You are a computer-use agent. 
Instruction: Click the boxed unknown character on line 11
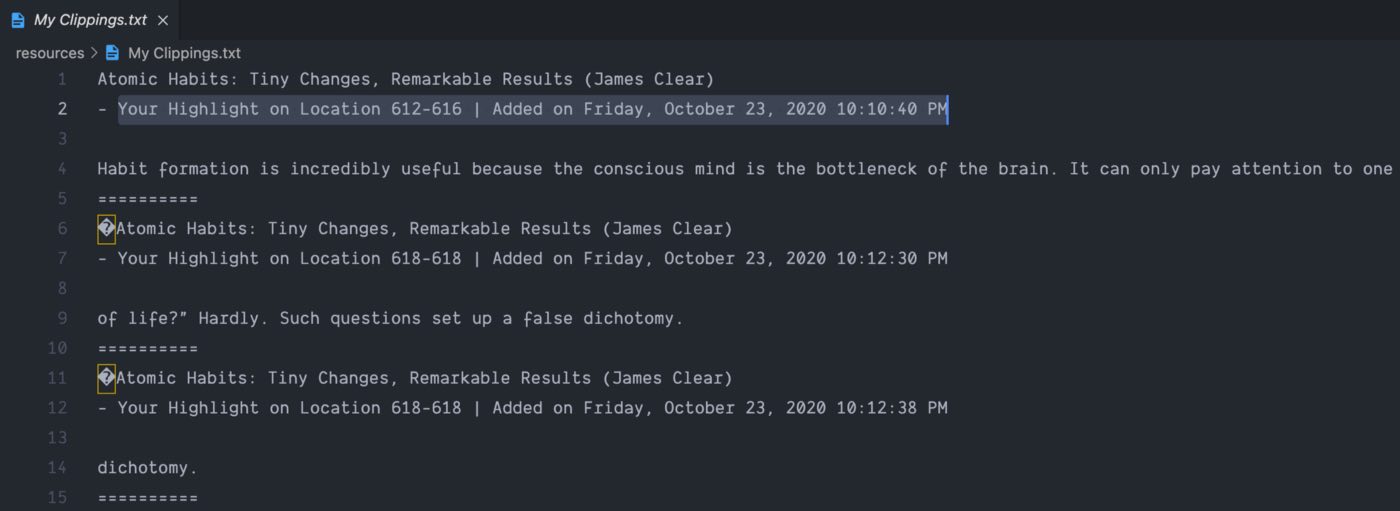tap(106, 378)
